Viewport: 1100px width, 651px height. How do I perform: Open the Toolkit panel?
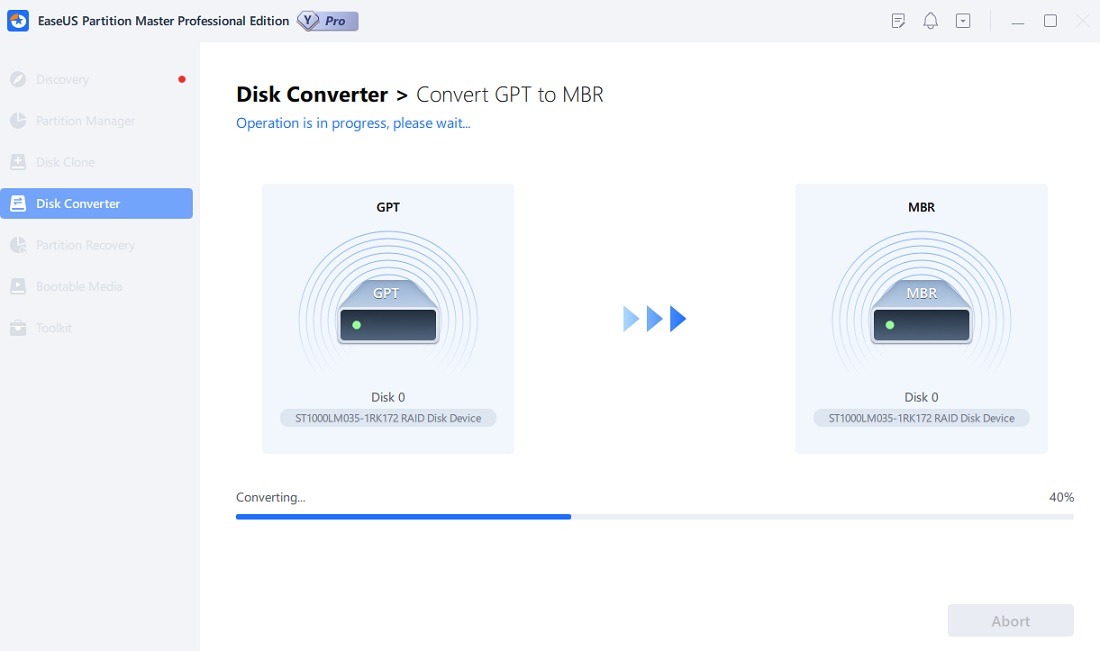55,327
